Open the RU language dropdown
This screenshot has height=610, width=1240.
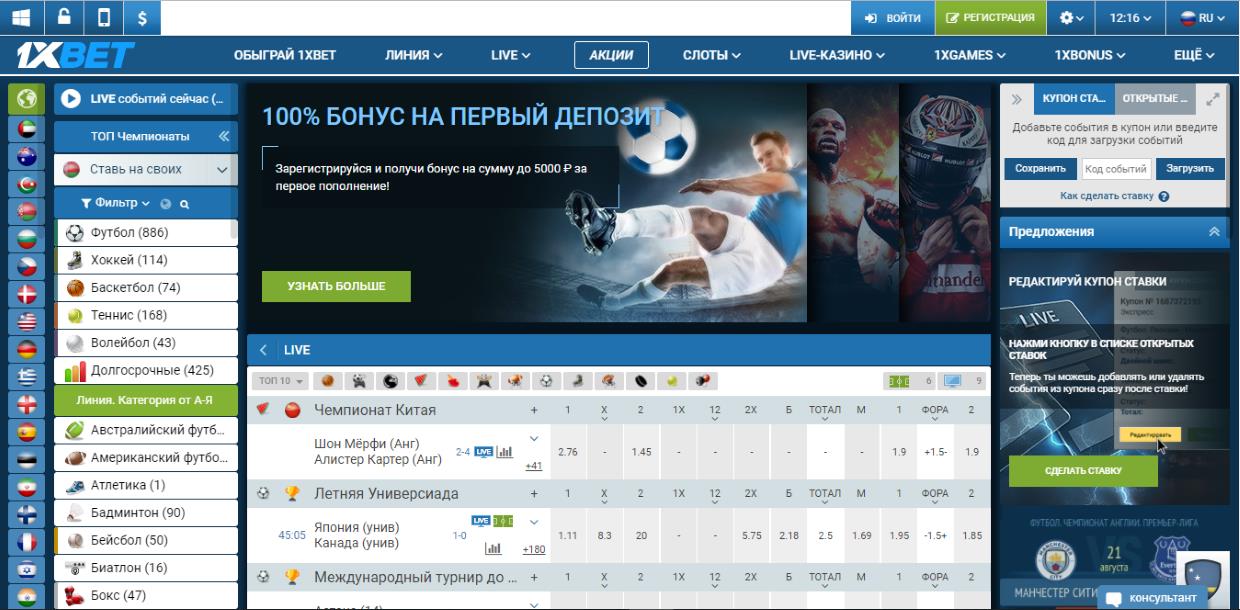[1203, 18]
